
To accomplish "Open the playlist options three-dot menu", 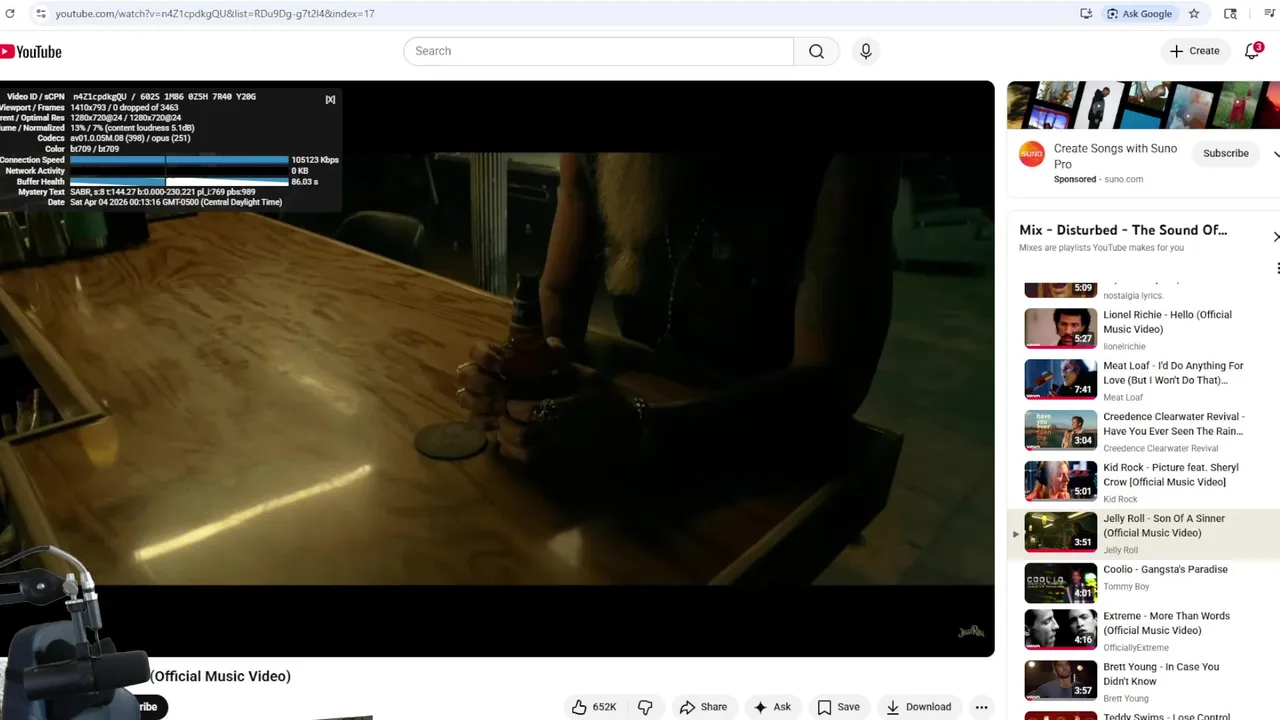I will pyautogui.click(x=1278, y=268).
